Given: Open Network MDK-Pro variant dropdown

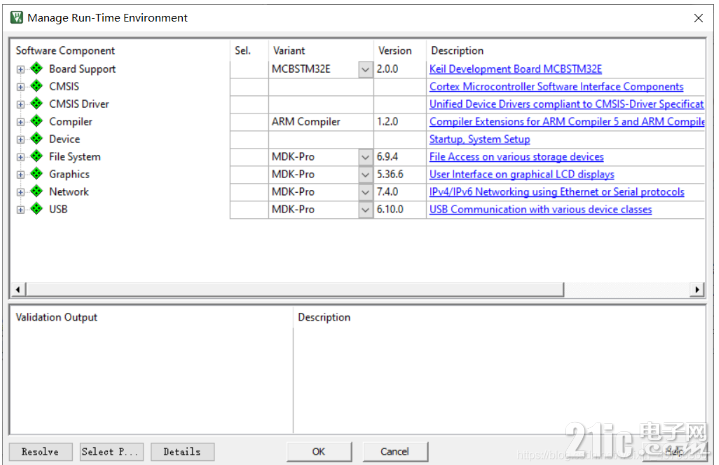Looking at the screenshot, I should pyautogui.click(x=365, y=192).
